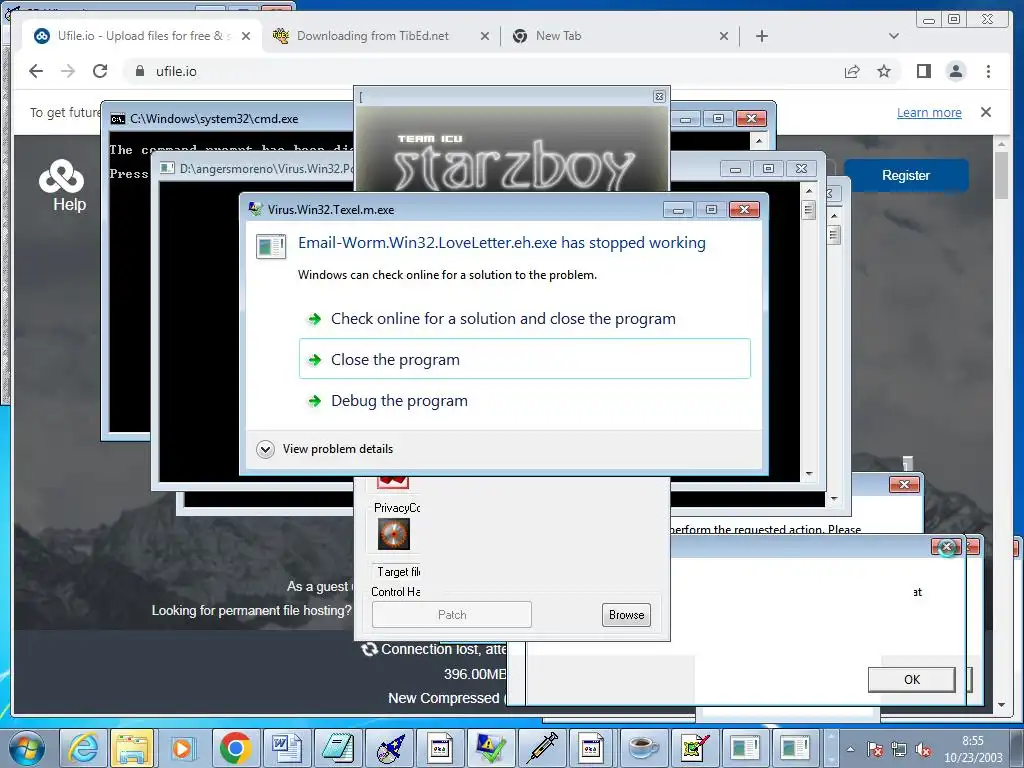1024x768 pixels.
Task: Choose Check online for a solution option
Action: (524, 319)
